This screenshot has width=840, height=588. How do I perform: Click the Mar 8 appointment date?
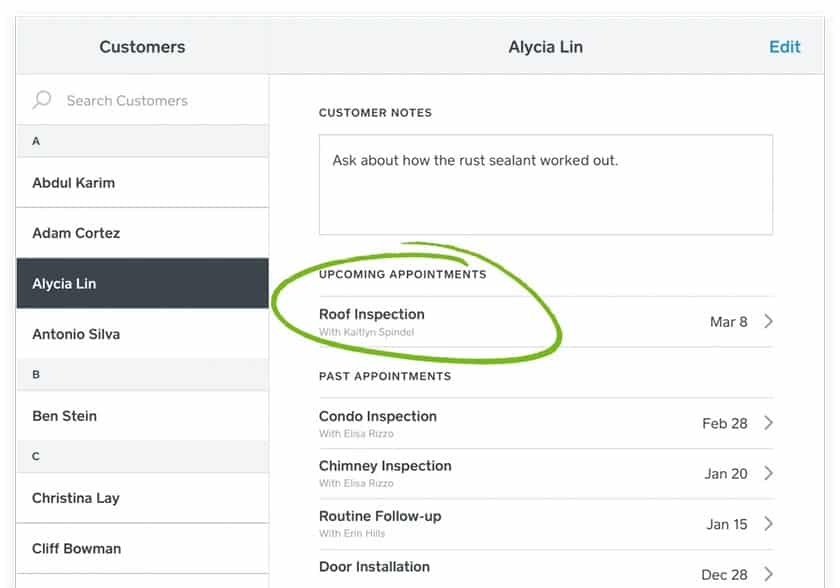coord(731,322)
